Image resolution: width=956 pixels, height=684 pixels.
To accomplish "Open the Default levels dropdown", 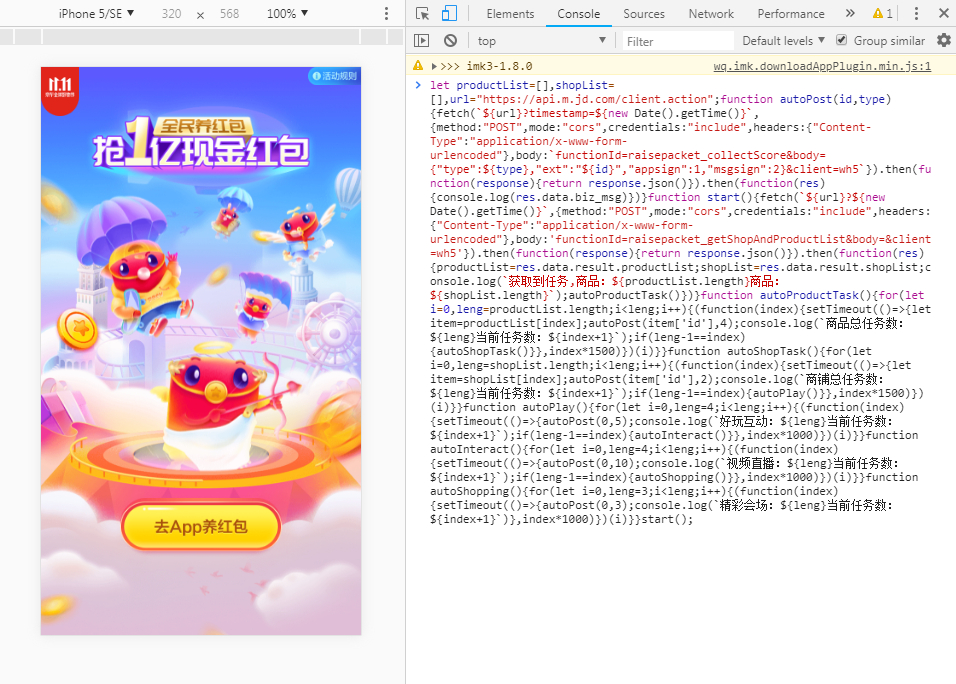I will point(783,41).
